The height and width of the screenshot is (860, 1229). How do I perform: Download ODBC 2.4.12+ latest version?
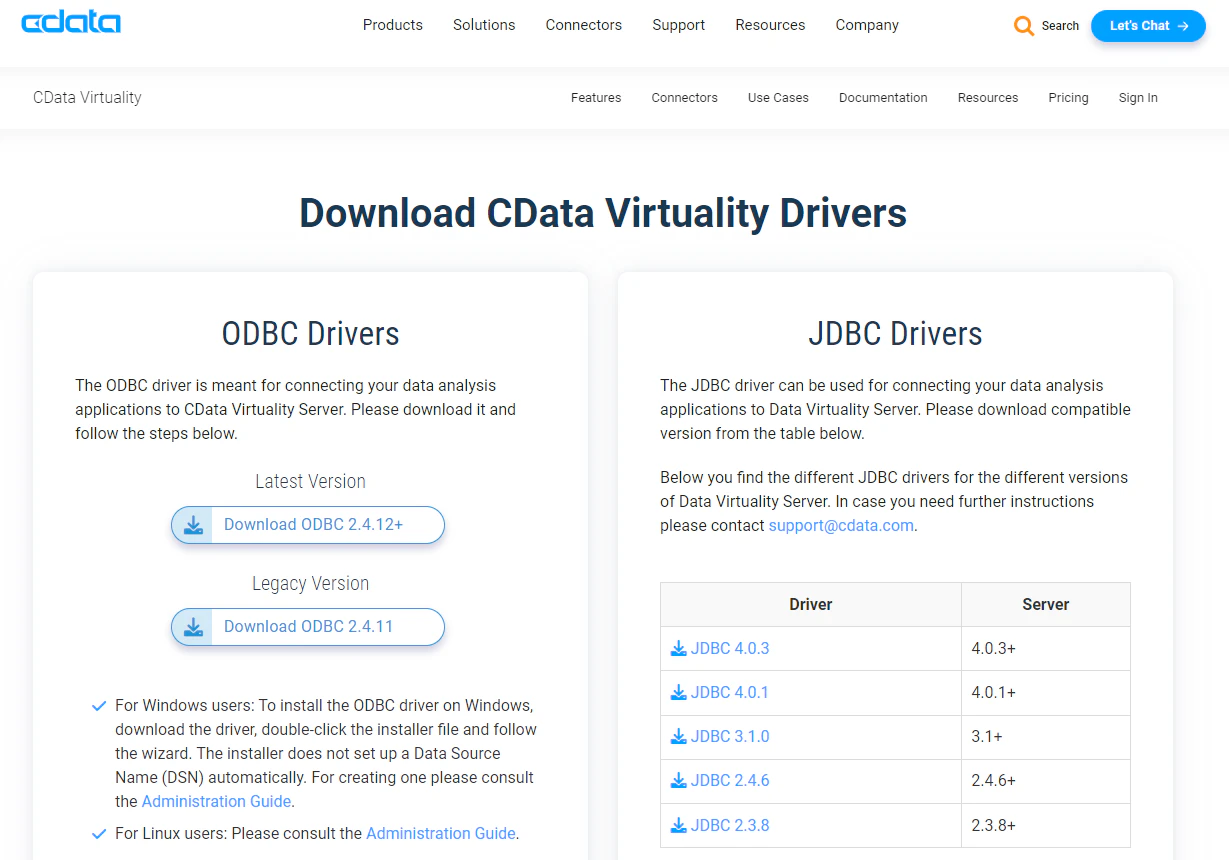(308, 525)
